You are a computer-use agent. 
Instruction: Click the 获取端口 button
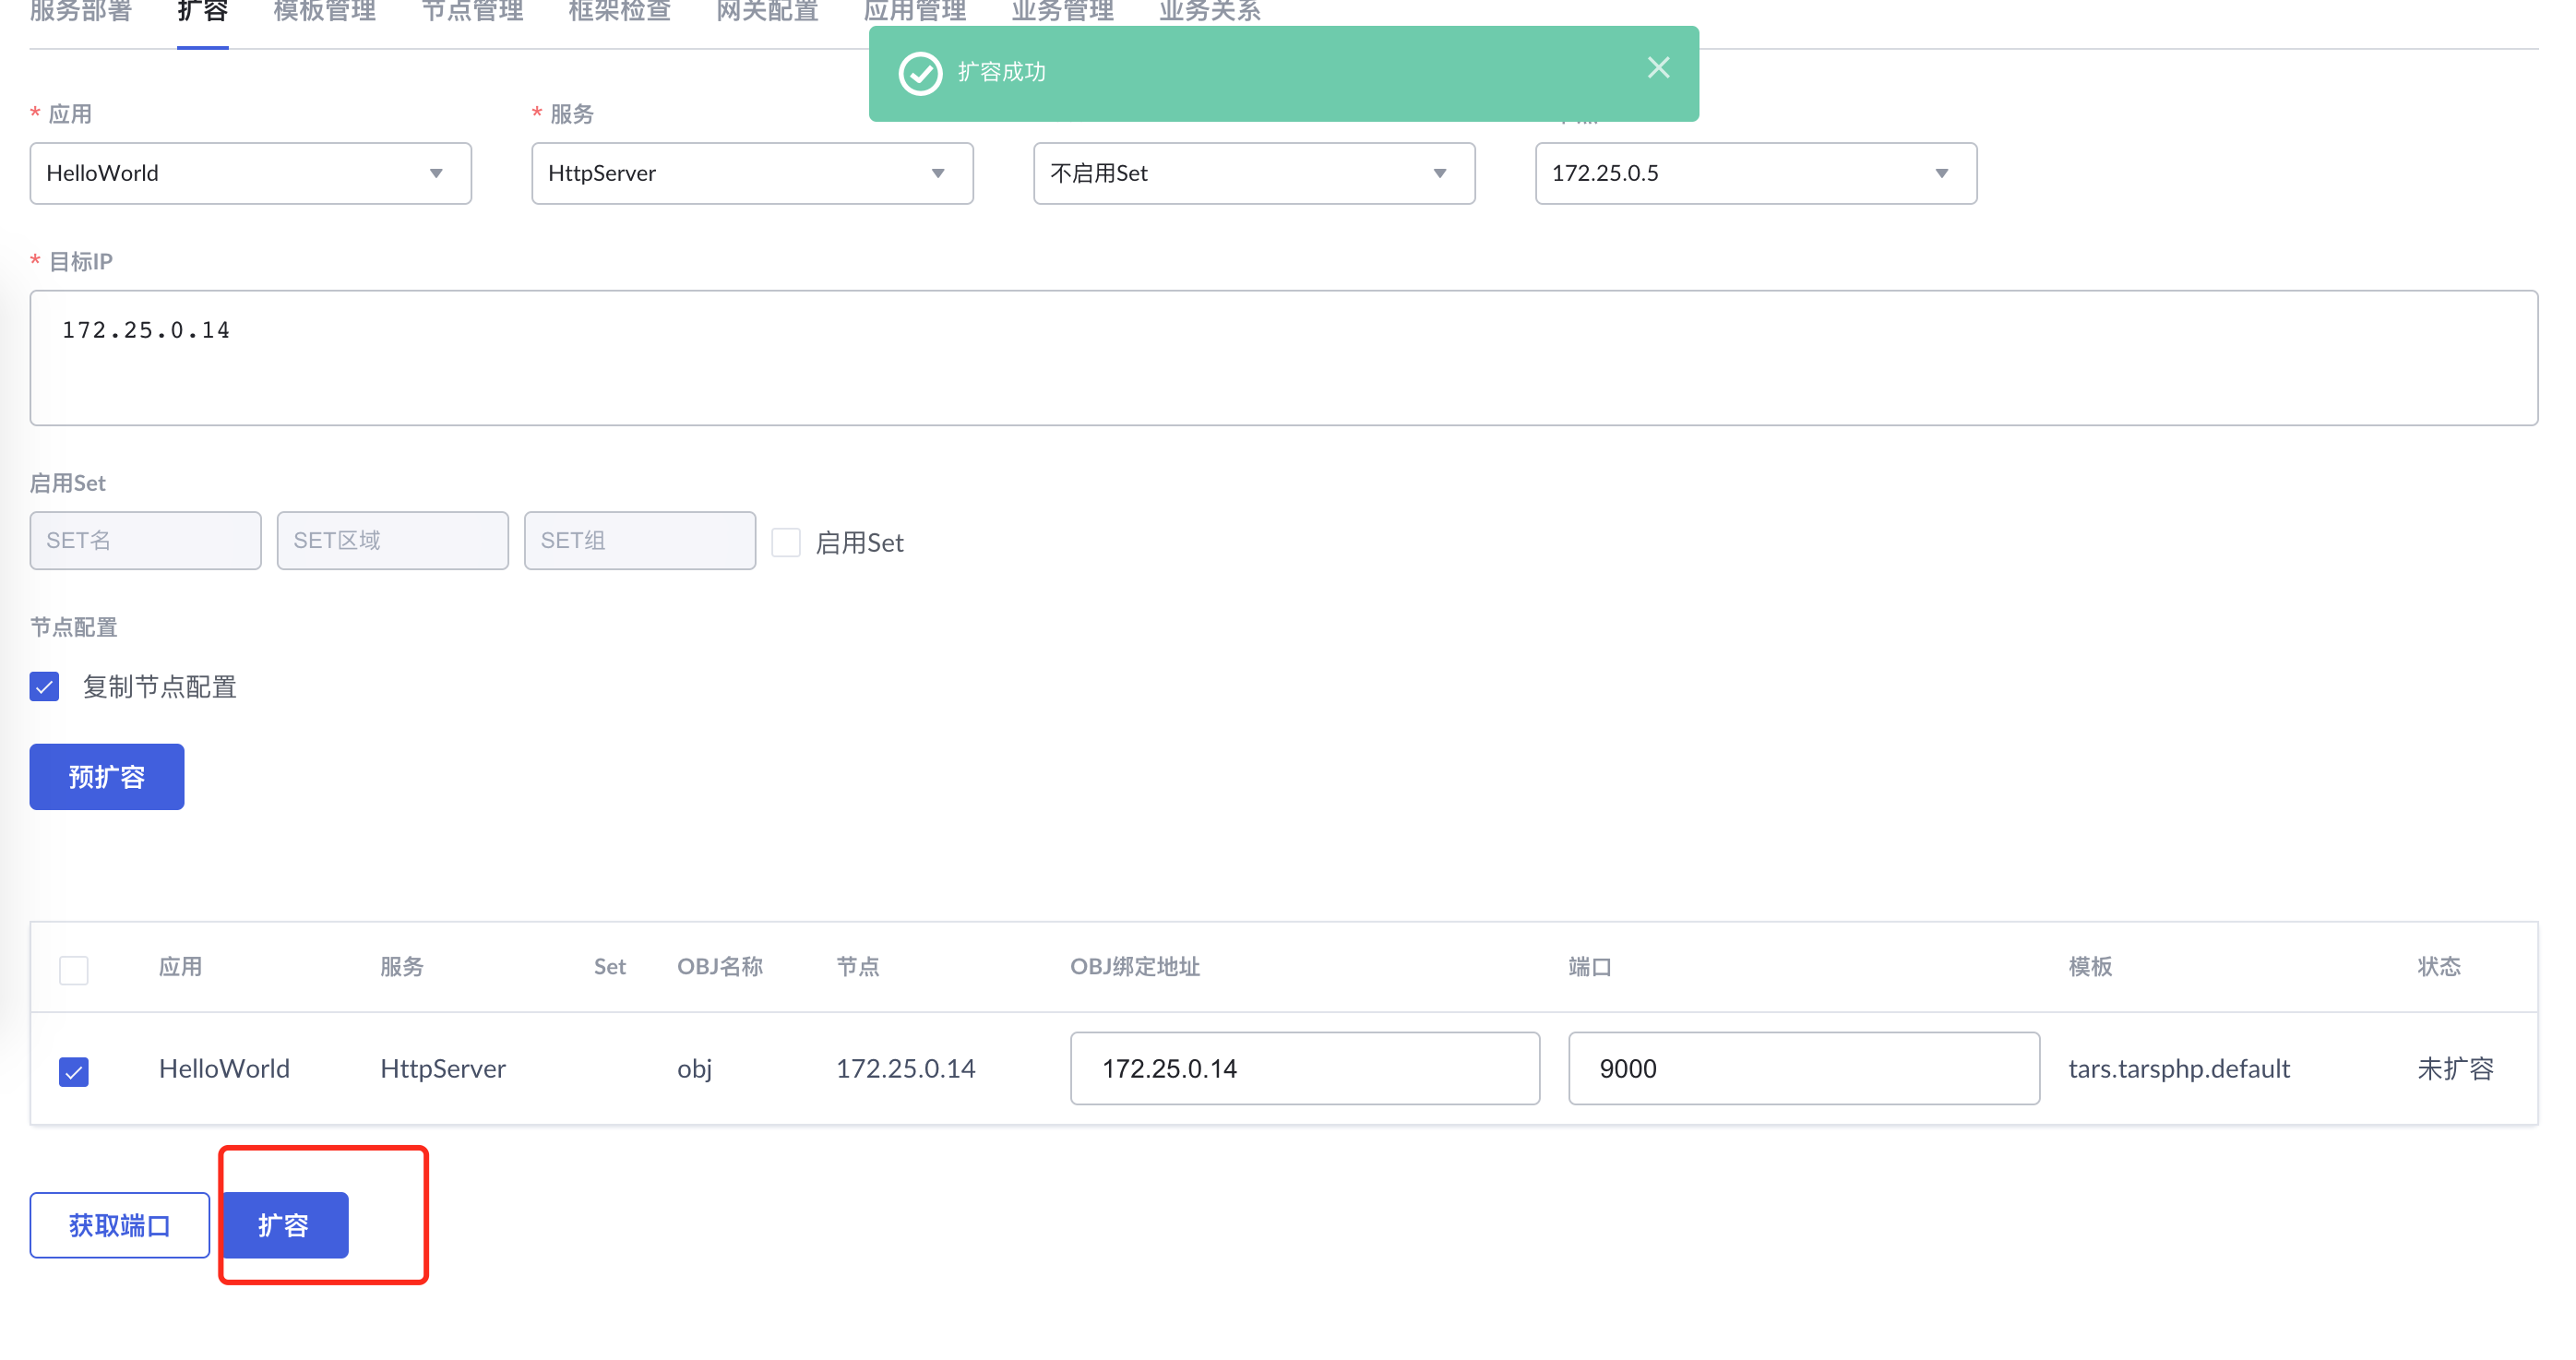point(119,1225)
